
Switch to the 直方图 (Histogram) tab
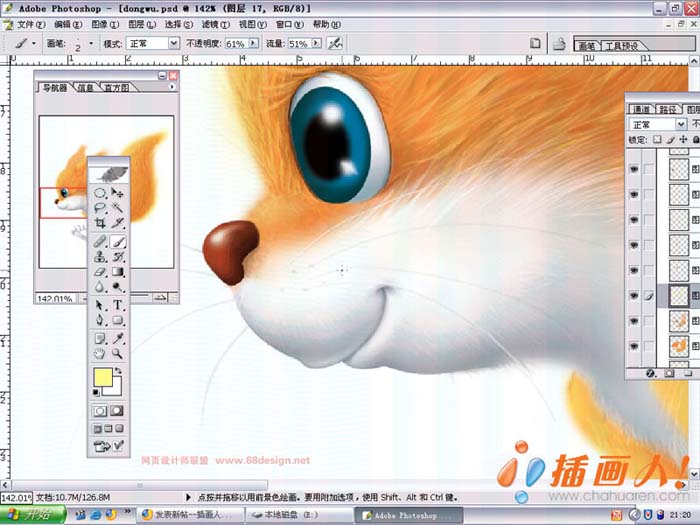coord(116,88)
